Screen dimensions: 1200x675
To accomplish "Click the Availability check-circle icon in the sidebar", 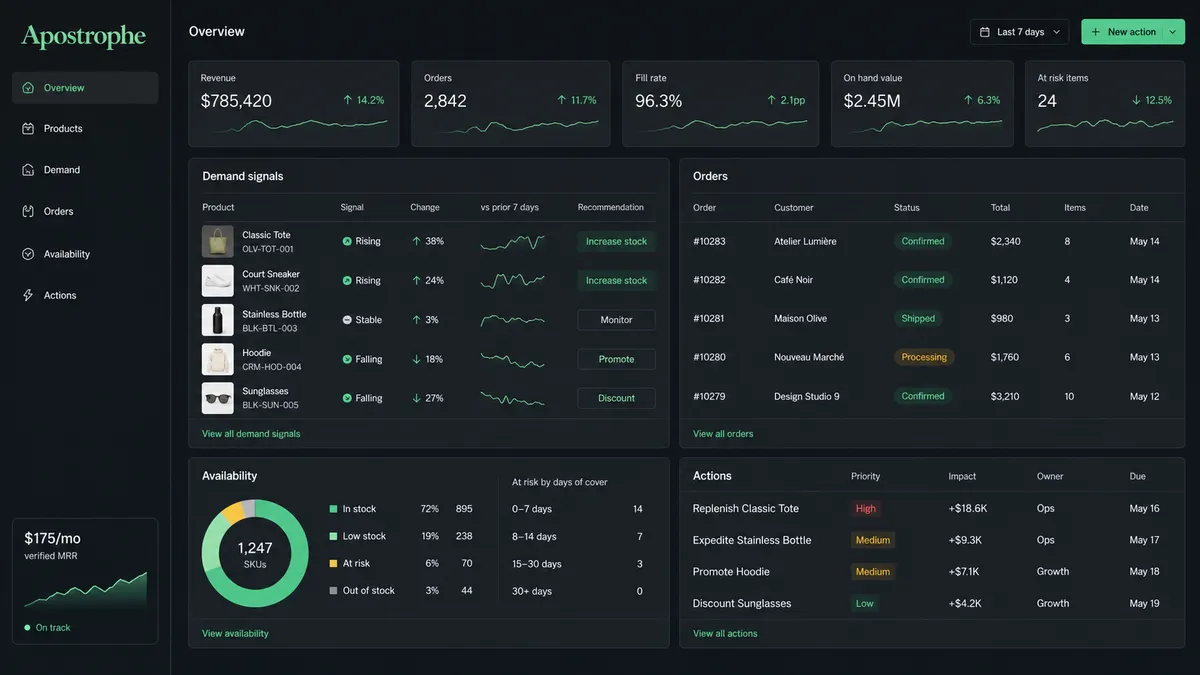I will [28, 254].
